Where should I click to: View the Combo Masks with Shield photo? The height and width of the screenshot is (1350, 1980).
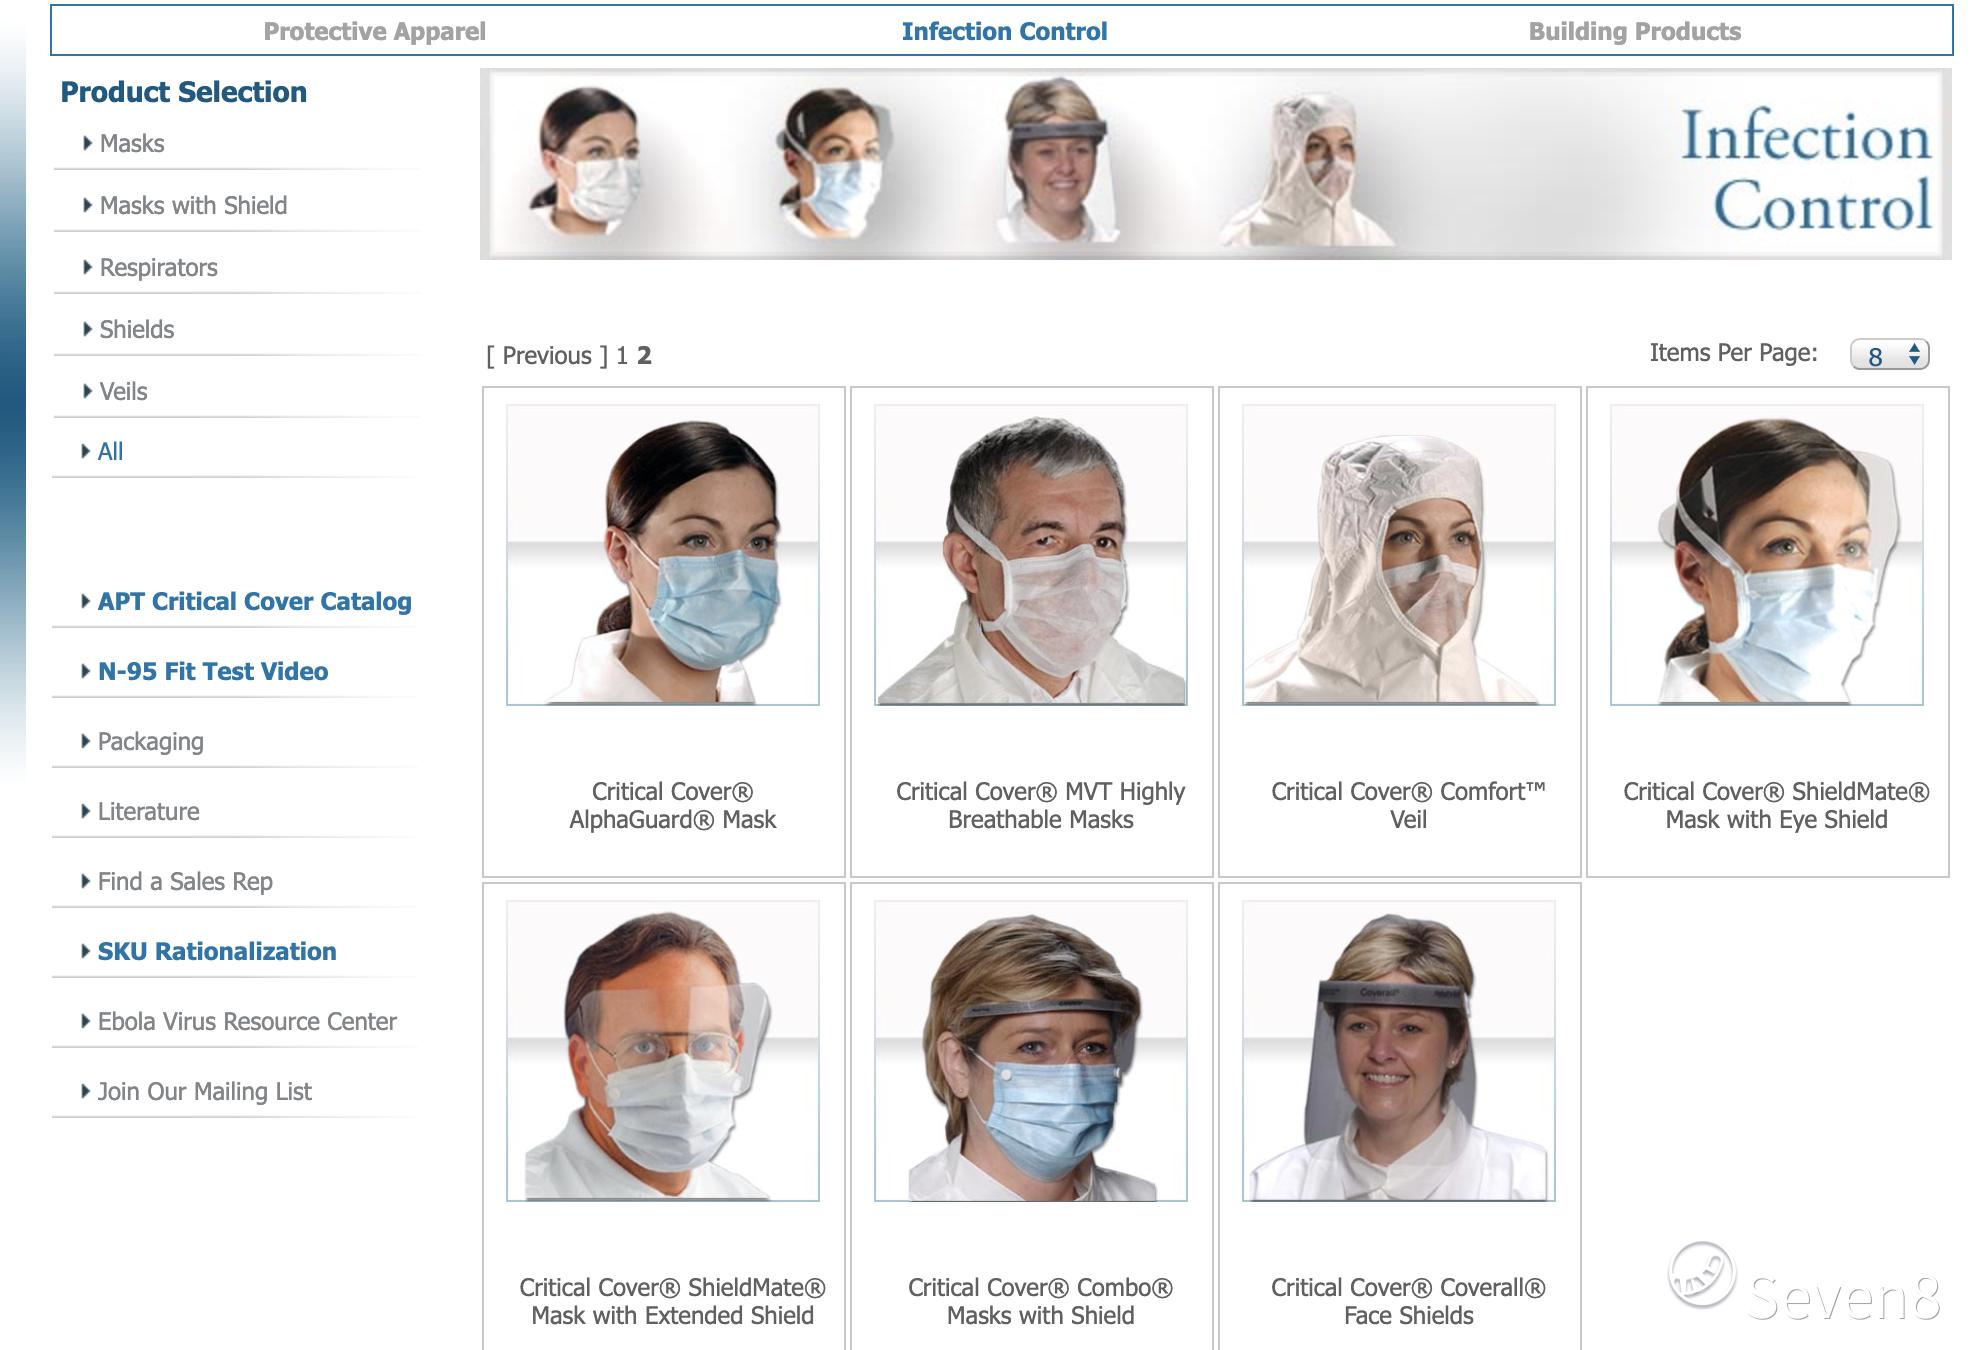1030,1050
